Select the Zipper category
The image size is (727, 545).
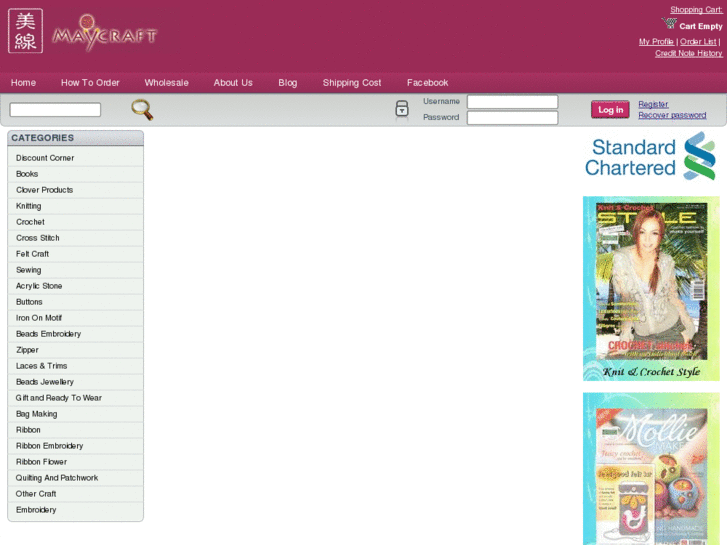(x=76, y=350)
